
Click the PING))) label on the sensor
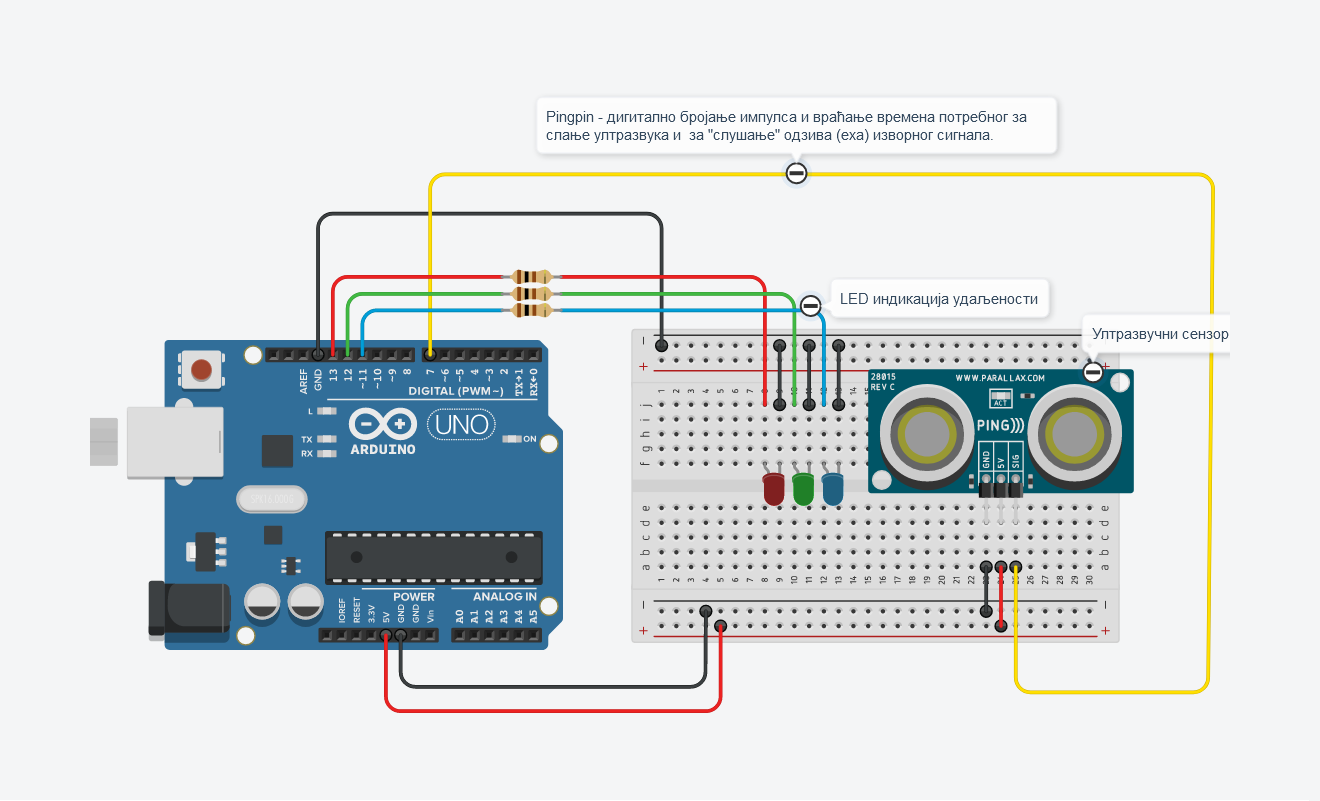(x=1000, y=425)
